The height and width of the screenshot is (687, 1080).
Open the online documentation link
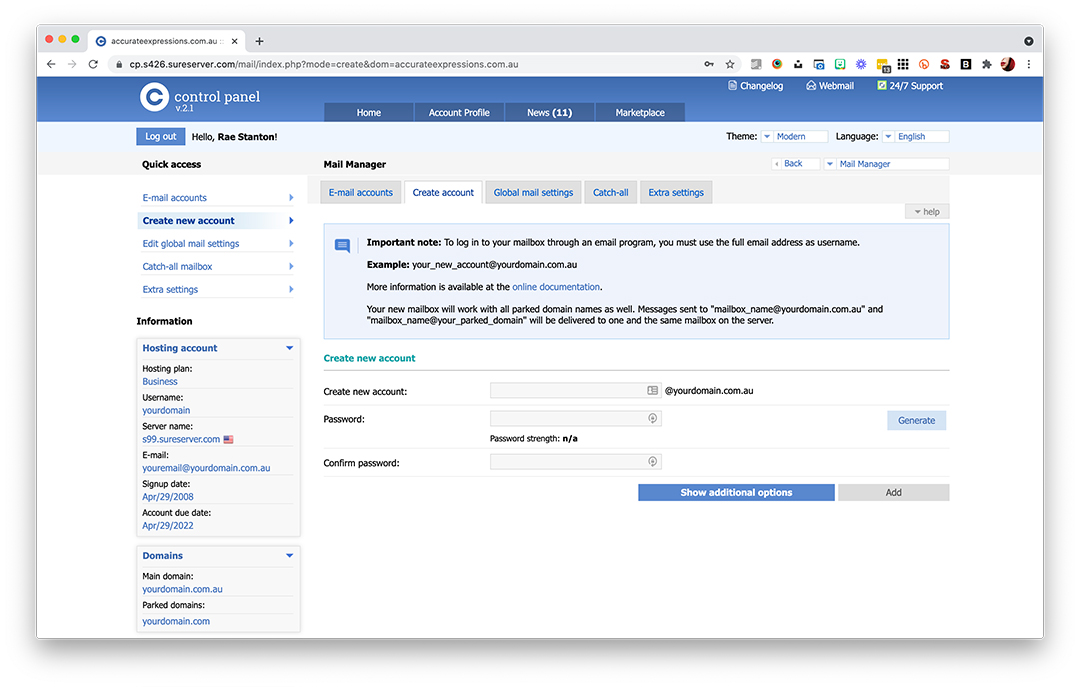556,287
